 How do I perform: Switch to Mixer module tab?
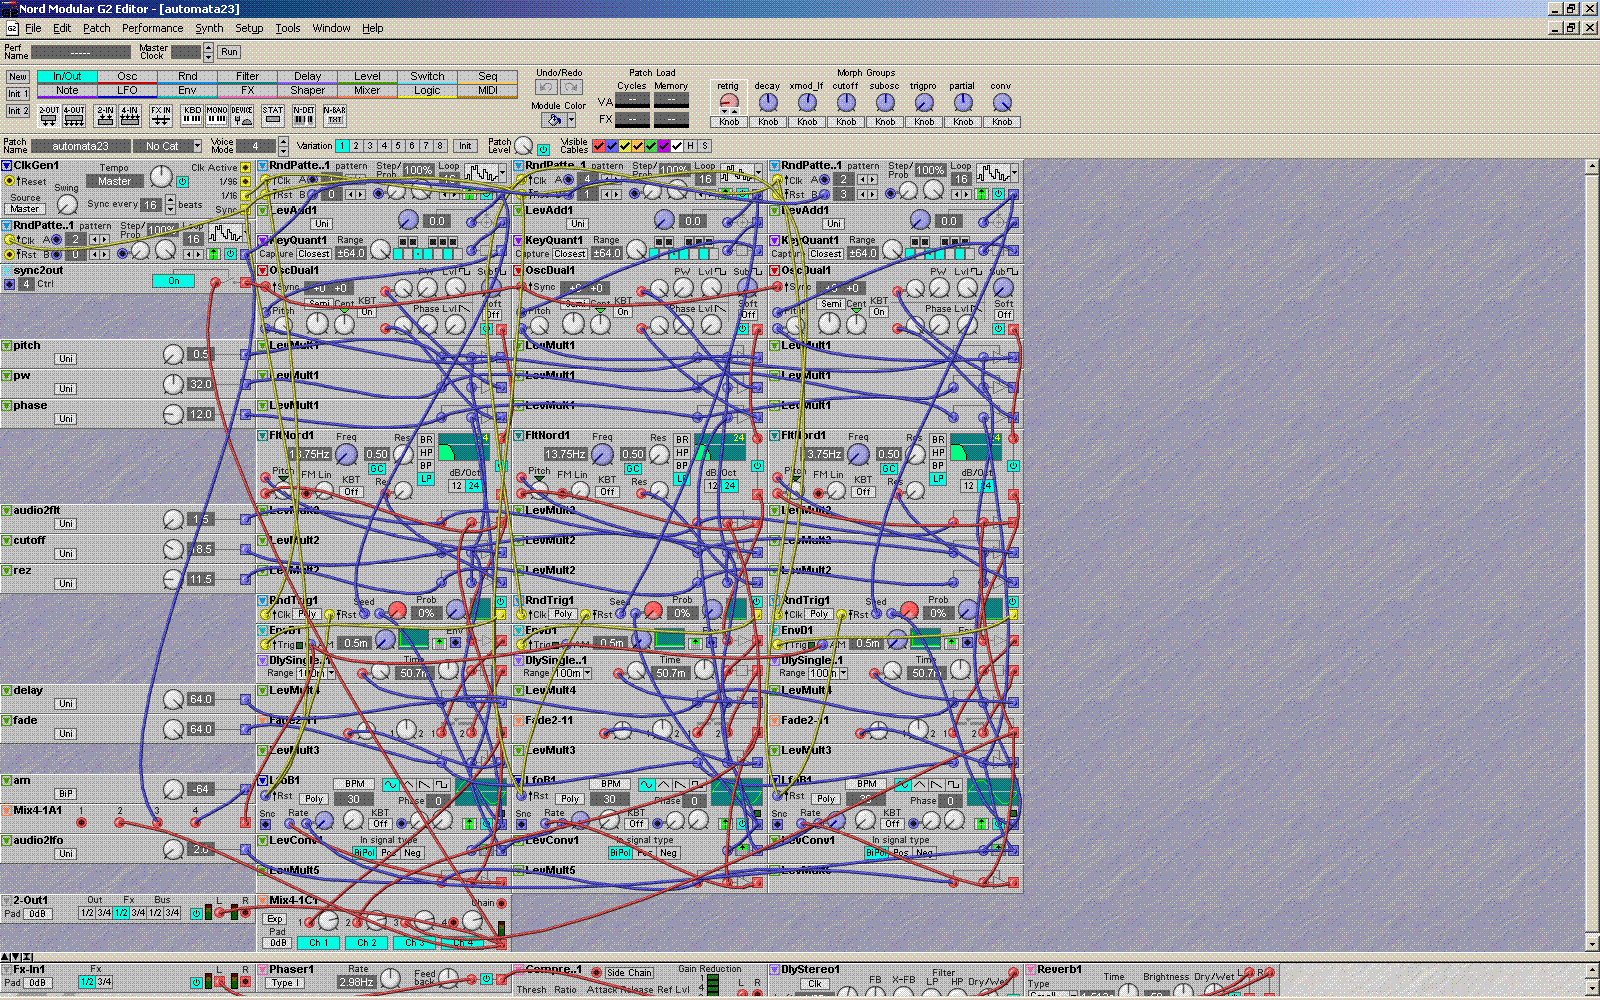367,90
